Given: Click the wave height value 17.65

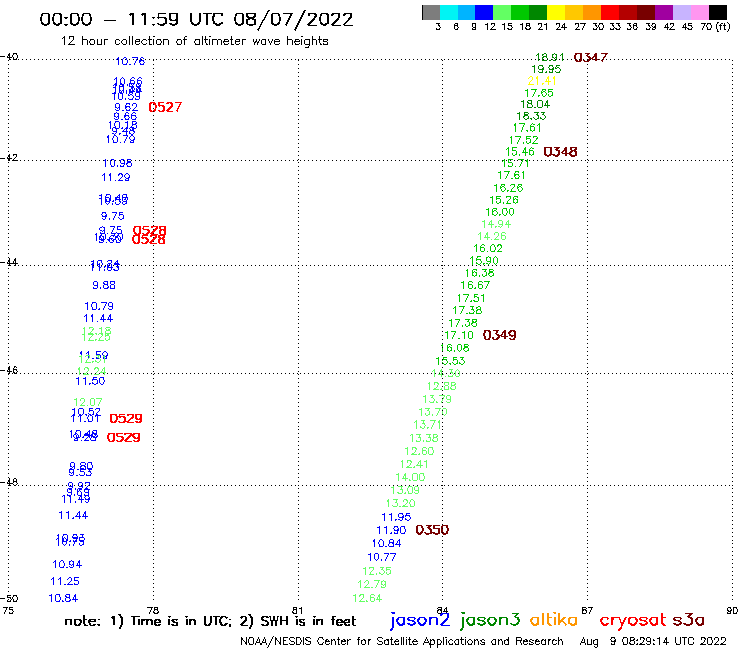Looking at the screenshot, I should point(538,93).
